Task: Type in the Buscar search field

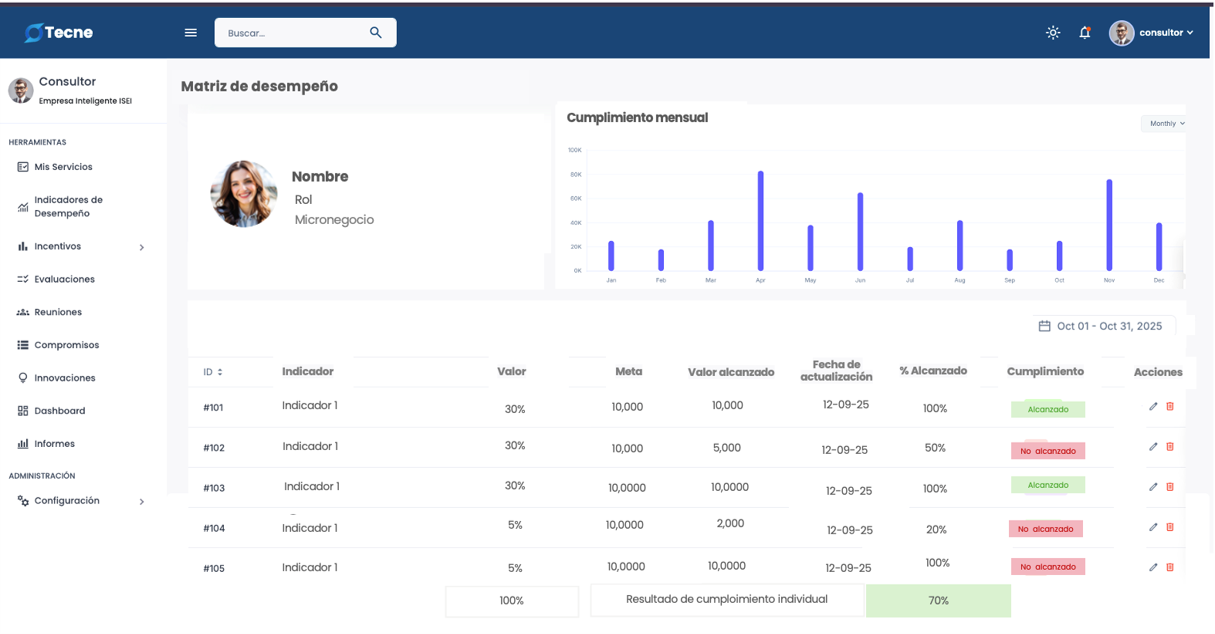Action: (x=290, y=33)
